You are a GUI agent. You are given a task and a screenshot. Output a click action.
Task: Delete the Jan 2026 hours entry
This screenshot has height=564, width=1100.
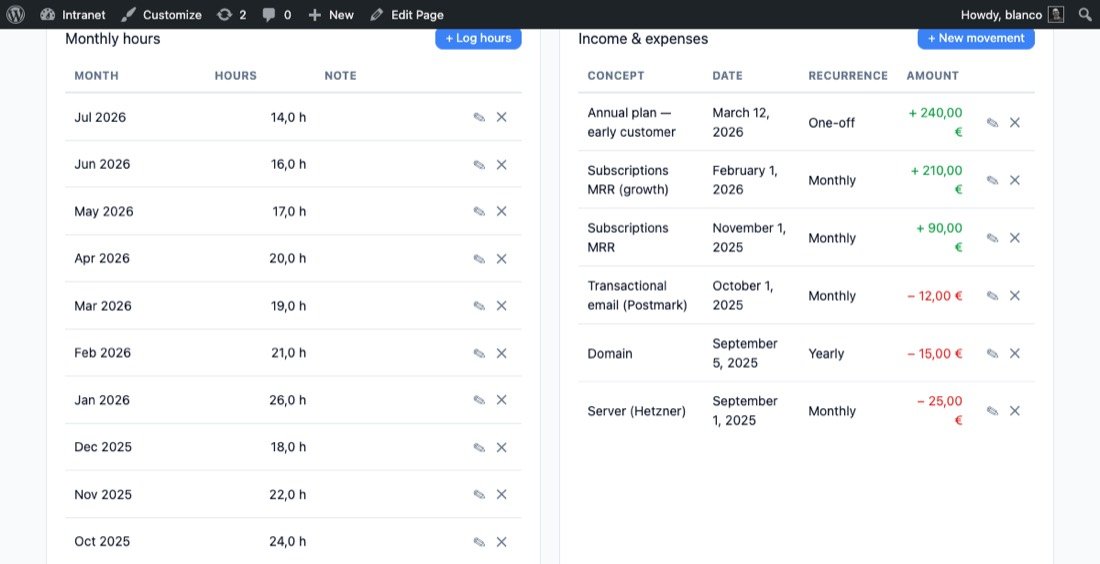click(x=502, y=400)
